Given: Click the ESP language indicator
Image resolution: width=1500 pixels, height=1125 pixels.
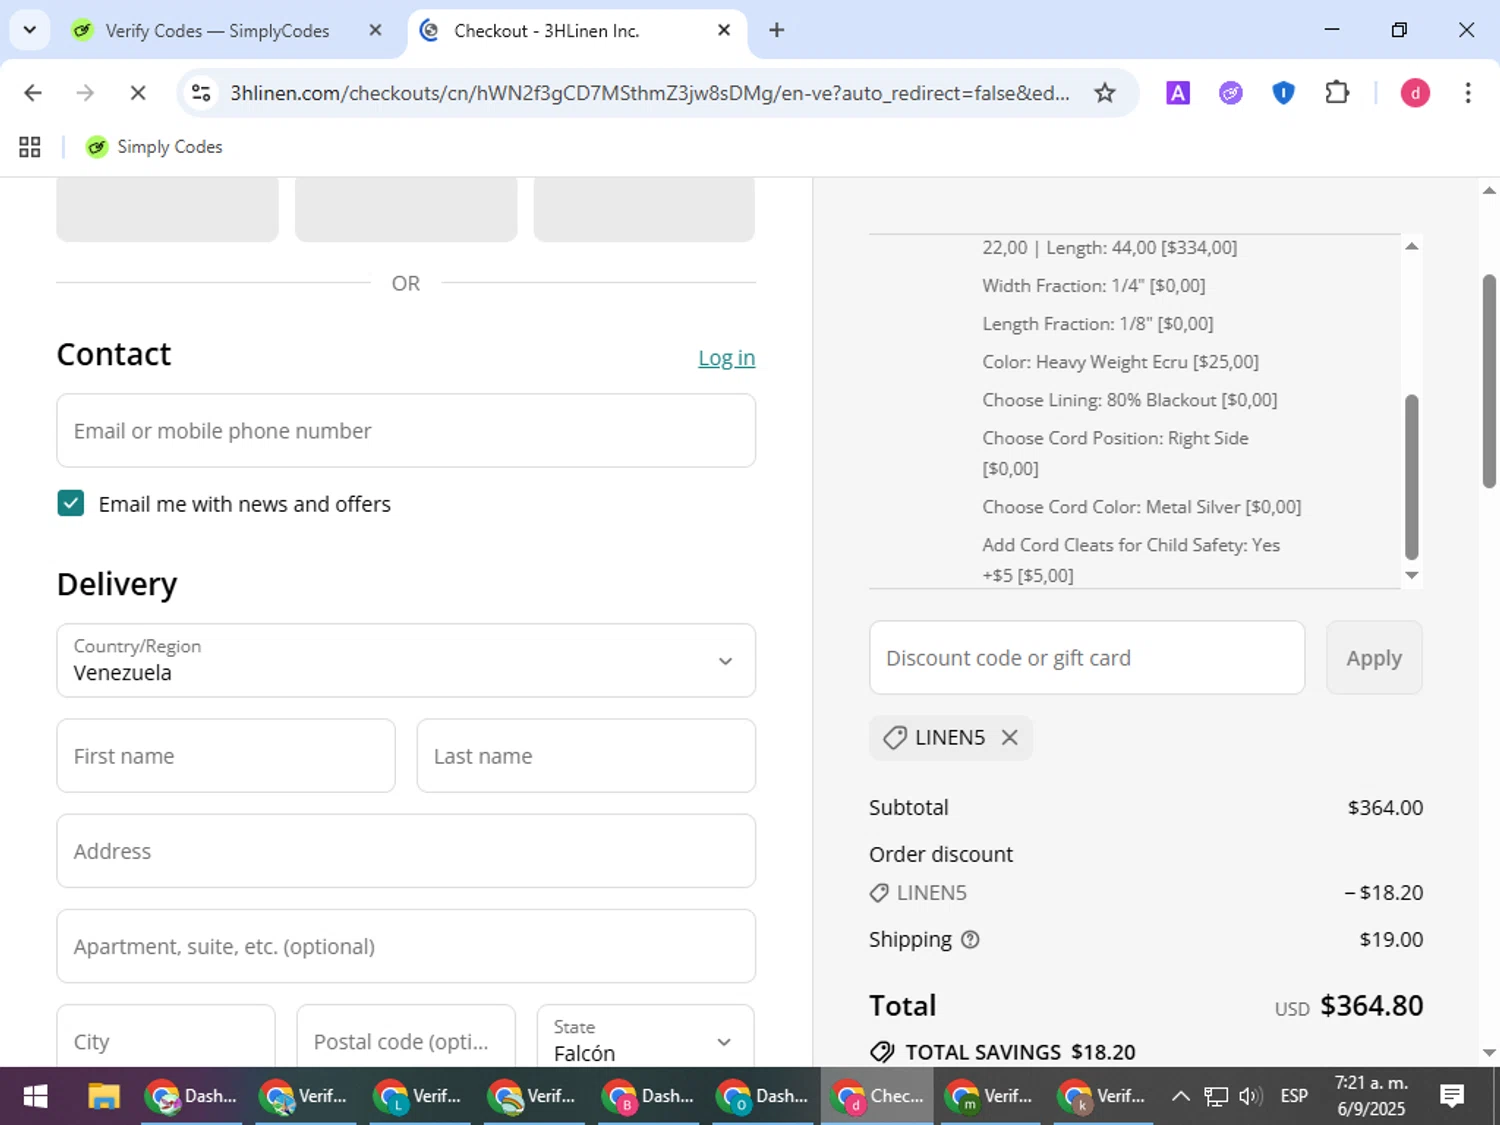Looking at the screenshot, I should [1294, 1096].
